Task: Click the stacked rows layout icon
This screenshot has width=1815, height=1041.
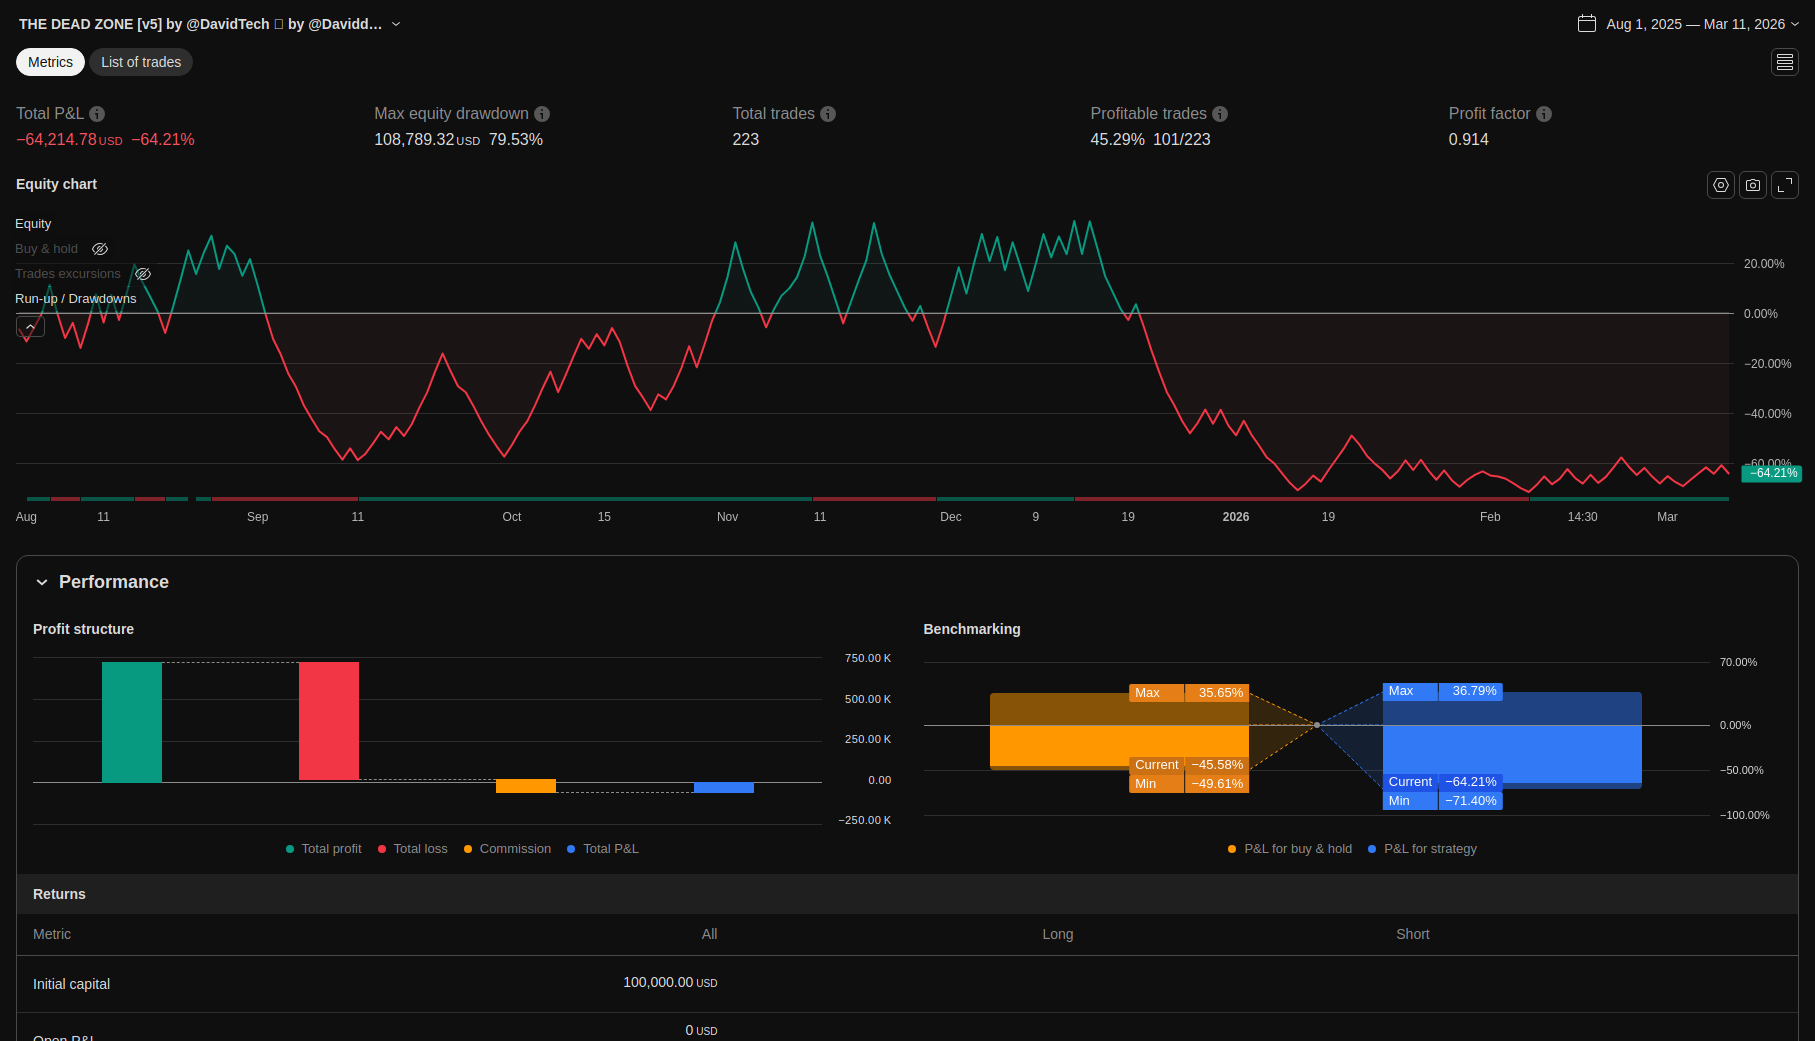Action: [1784, 62]
